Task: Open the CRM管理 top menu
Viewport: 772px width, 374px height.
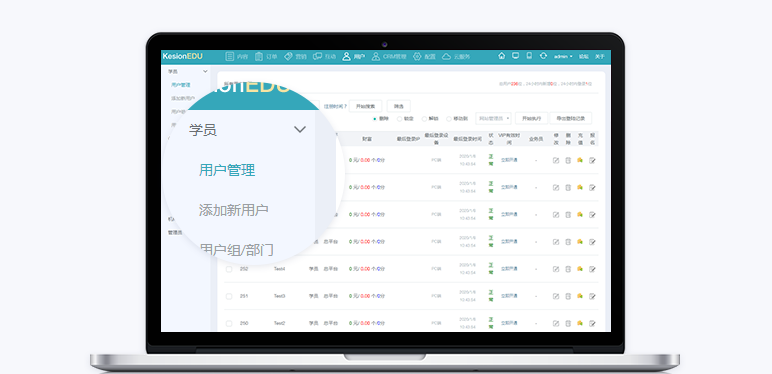Action: click(x=389, y=57)
